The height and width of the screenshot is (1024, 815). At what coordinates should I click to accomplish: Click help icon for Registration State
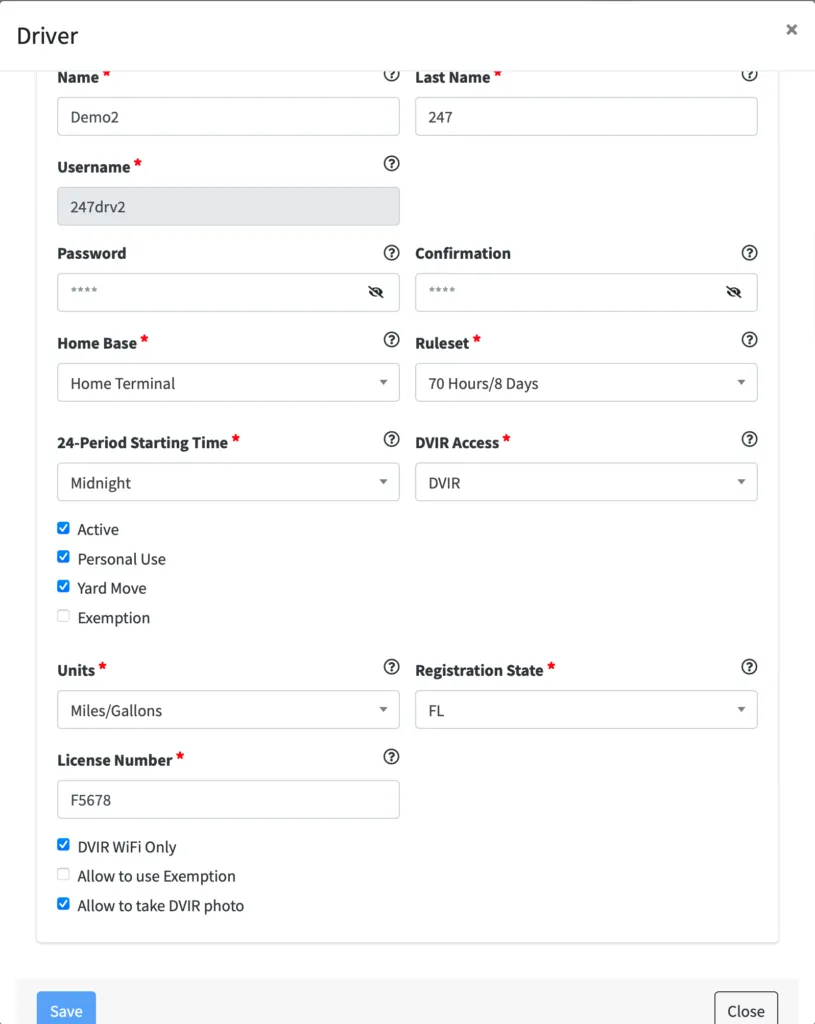click(x=749, y=667)
